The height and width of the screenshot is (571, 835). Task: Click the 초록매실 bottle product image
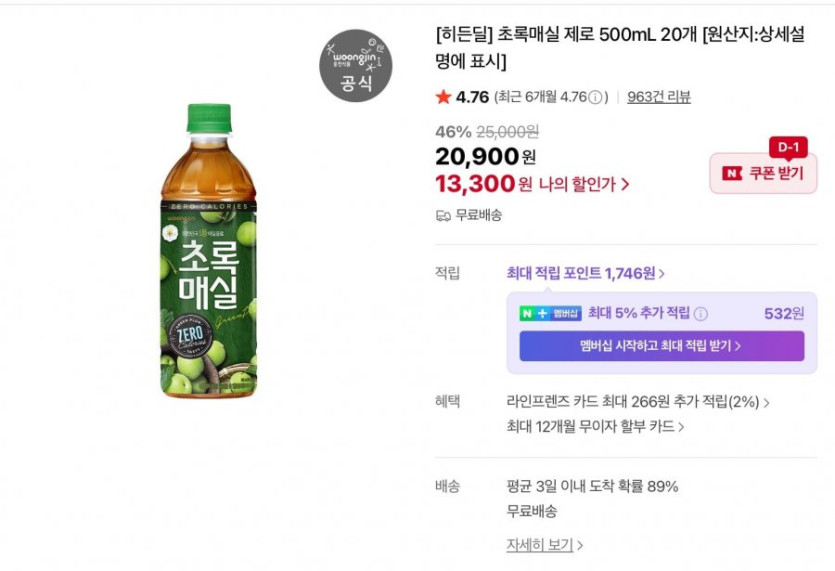pyautogui.click(x=208, y=250)
